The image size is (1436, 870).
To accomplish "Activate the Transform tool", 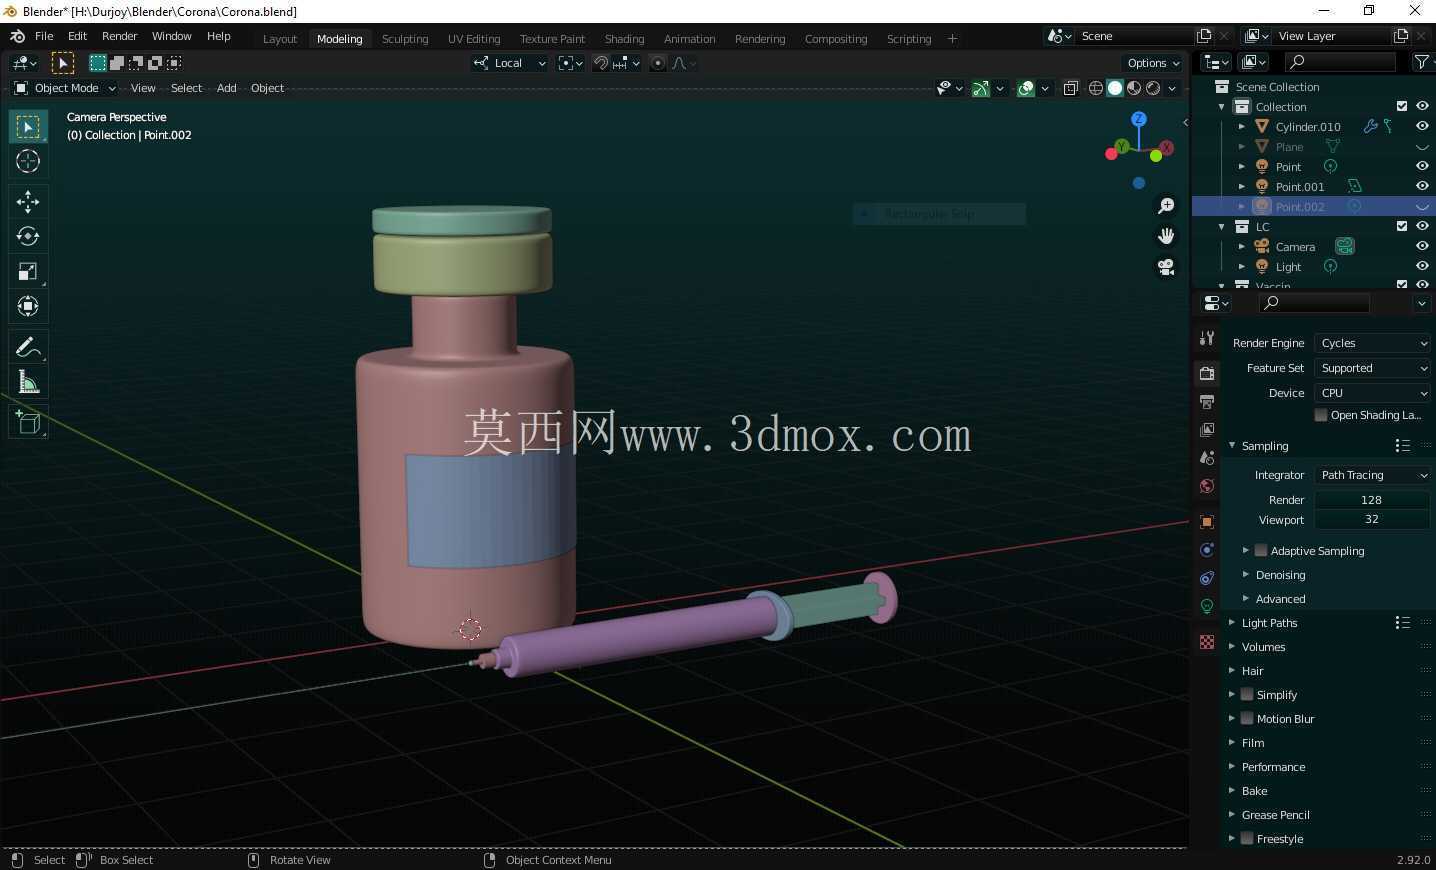I will click(28, 306).
